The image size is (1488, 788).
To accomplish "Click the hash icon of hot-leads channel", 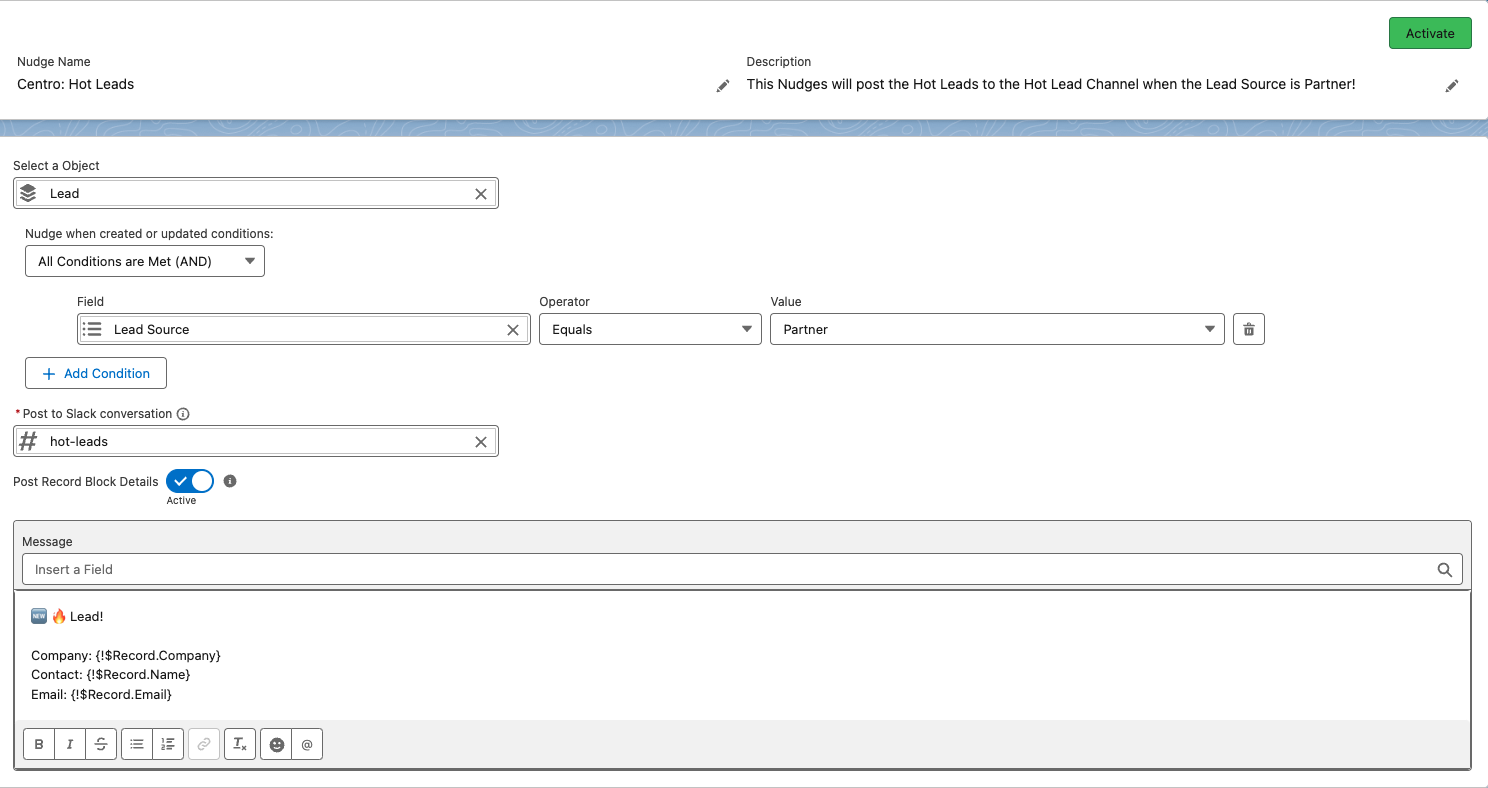I will pyautogui.click(x=28, y=441).
